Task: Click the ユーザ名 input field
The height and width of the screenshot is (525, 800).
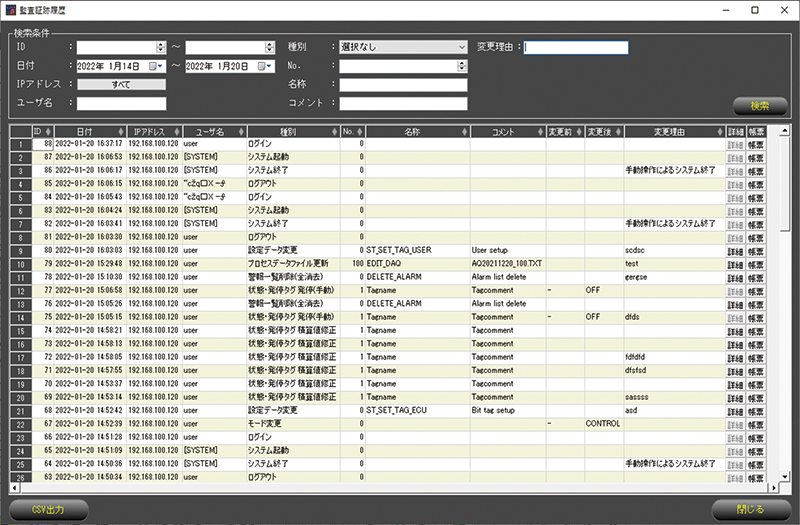Action: point(121,104)
